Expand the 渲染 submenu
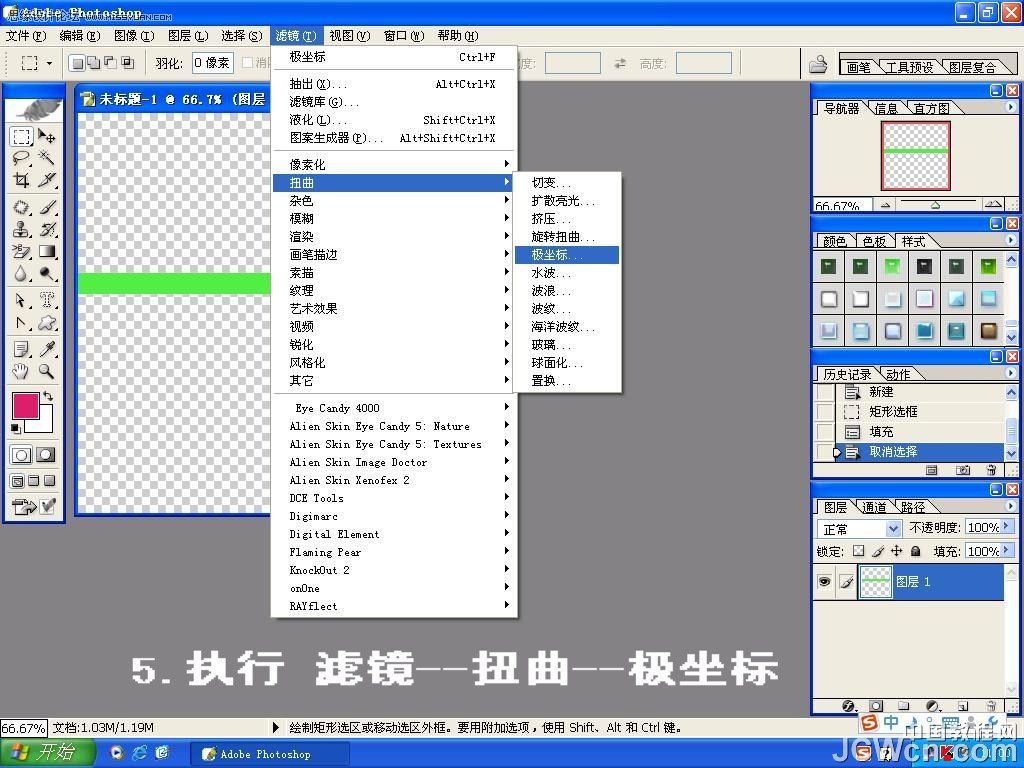Image resolution: width=1024 pixels, height=768 pixels. pos(394,236)
